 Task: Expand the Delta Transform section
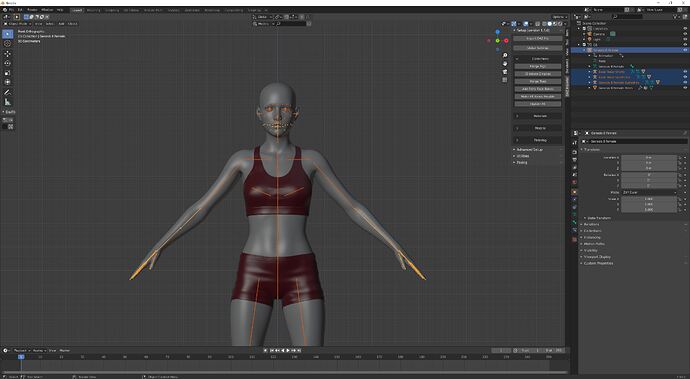coord(597,218)
